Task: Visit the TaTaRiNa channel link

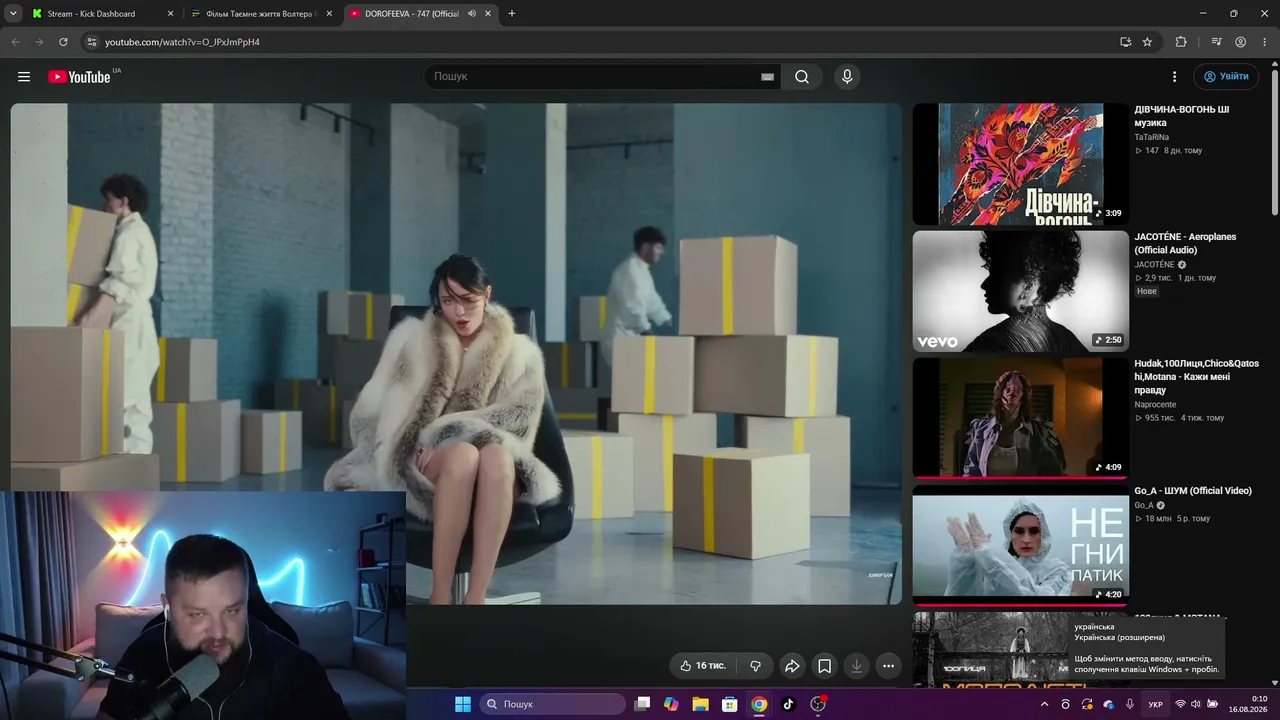Action: (x=1151, y=137)
